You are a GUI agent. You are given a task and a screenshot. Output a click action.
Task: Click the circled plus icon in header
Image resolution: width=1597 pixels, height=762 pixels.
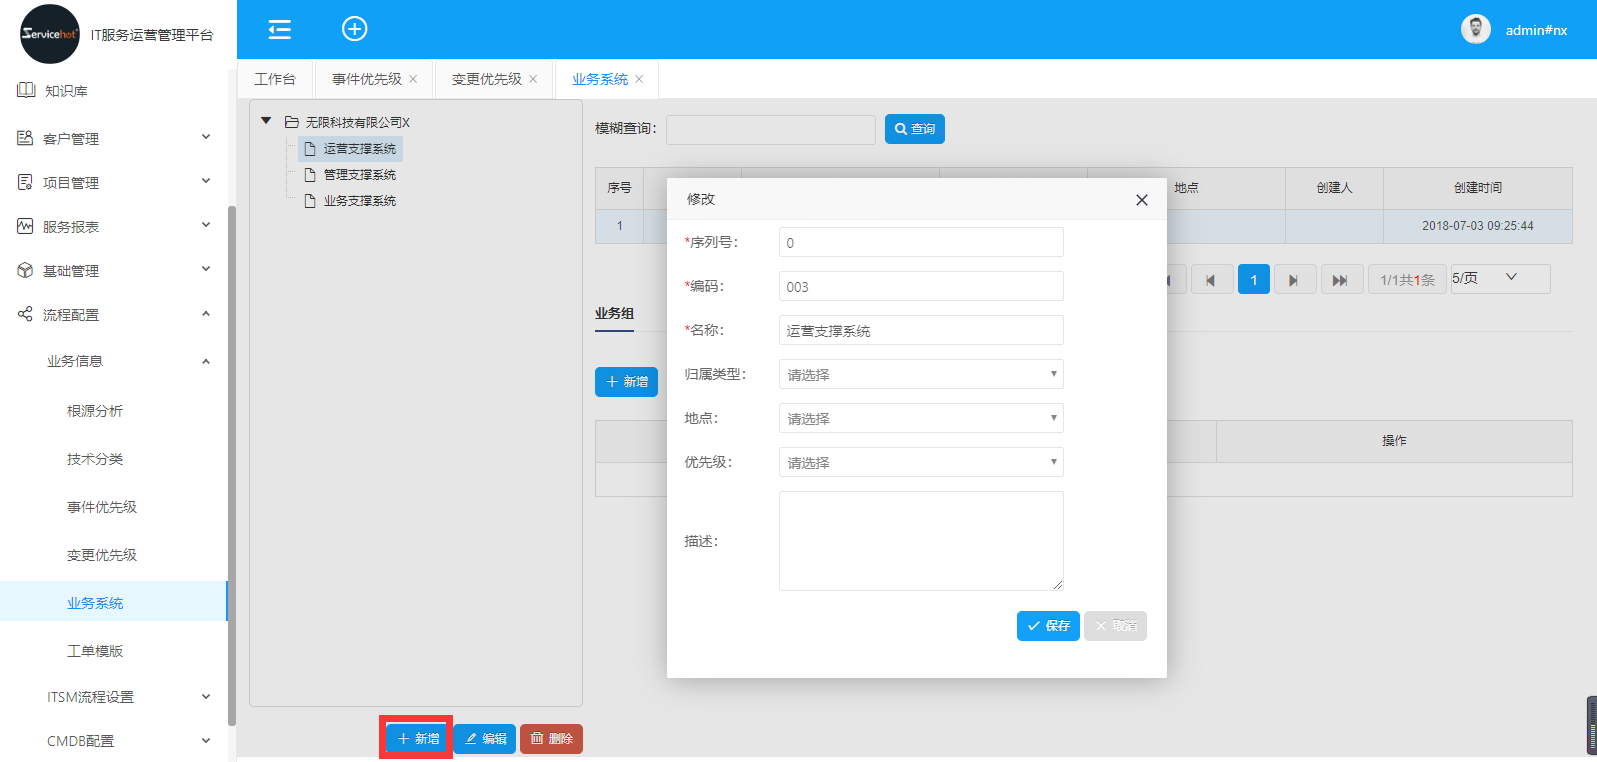tap(355, 29)
